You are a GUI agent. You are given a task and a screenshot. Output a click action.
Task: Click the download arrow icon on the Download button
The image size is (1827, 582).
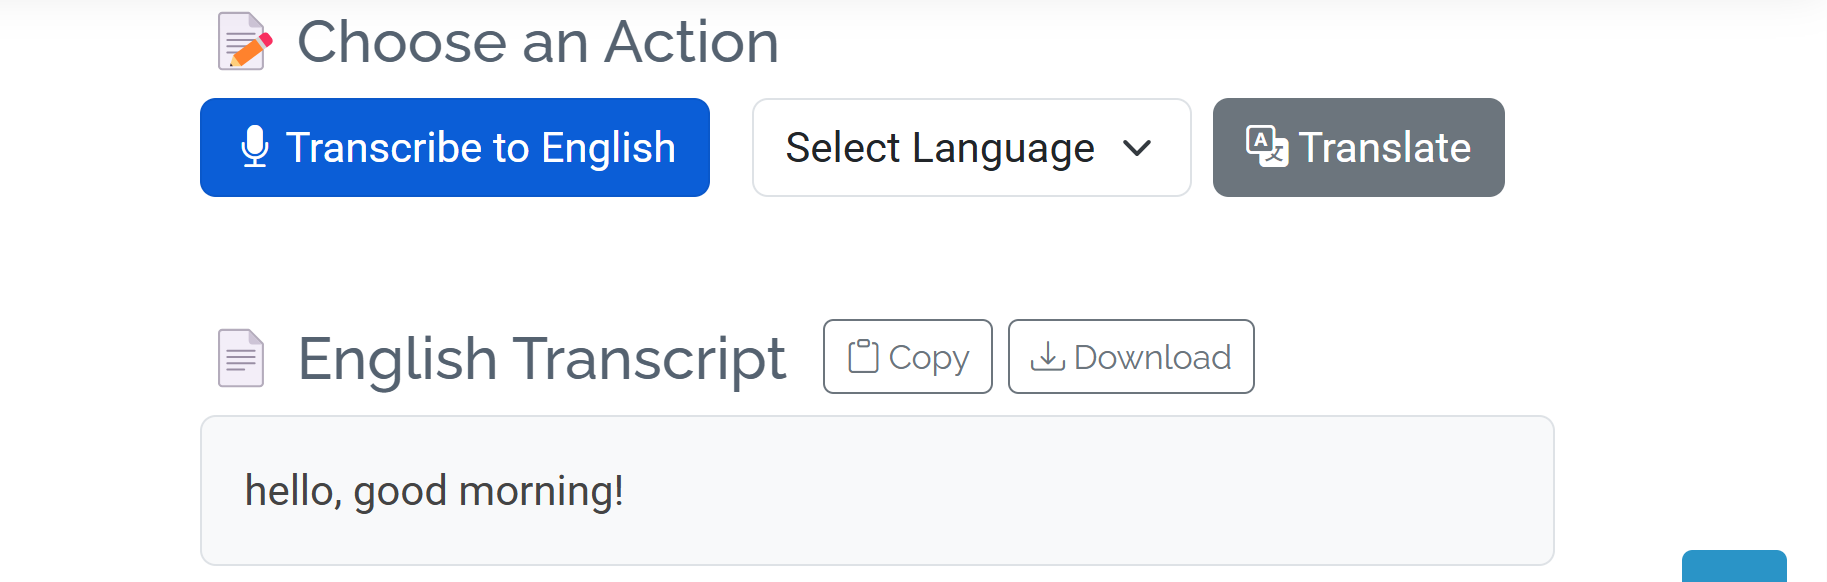click(1048, 357)
